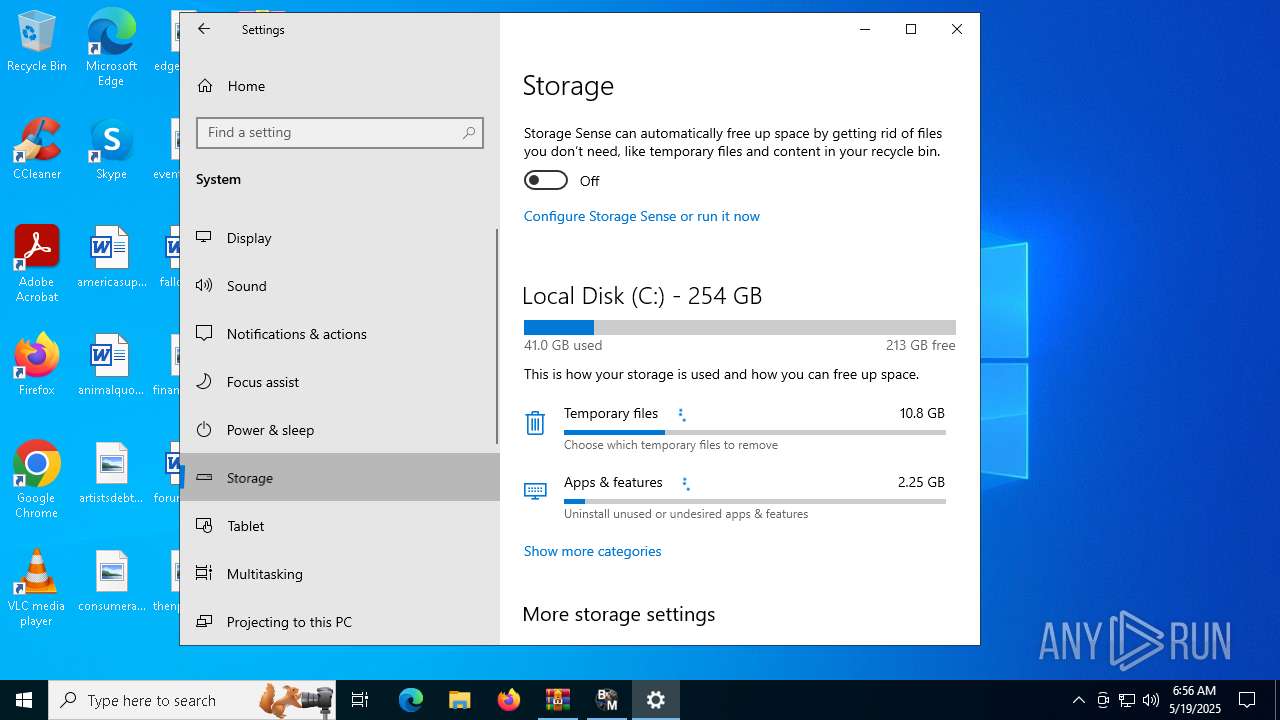This screenshot has height=720, width=1280.
Task: Open Focus assist settings
Action: 340,382
